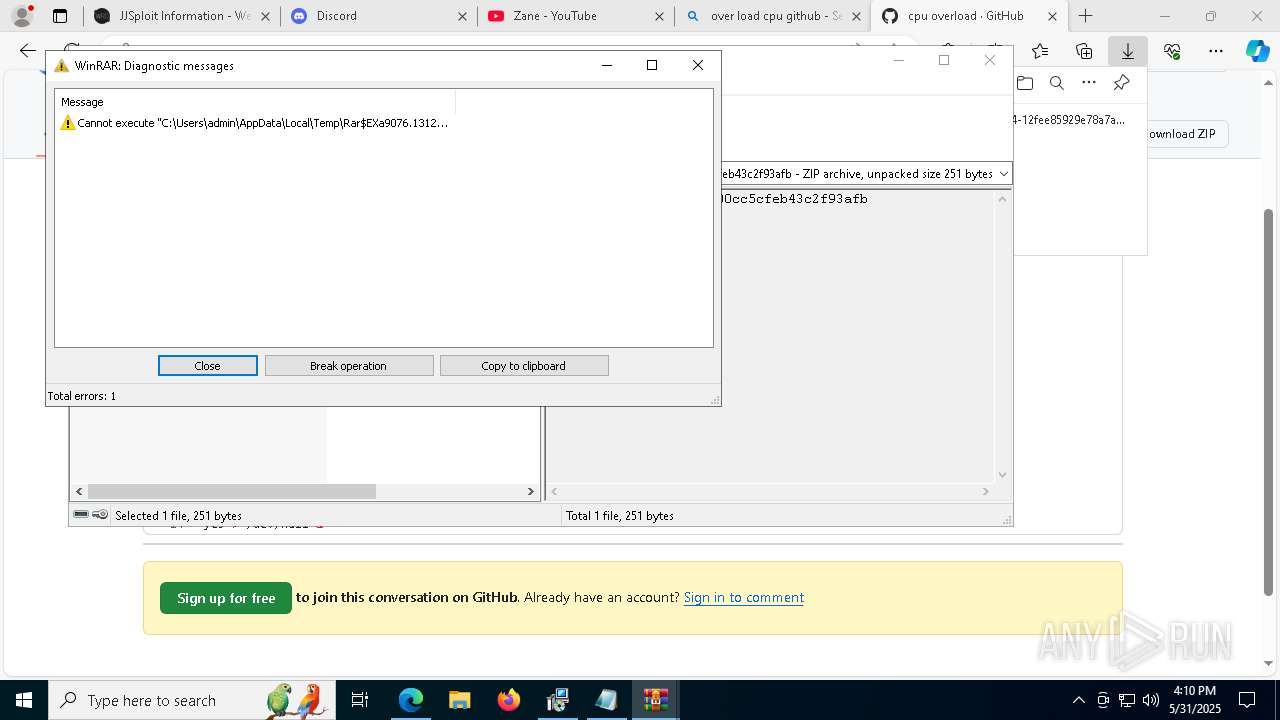
Task: Close the Zane - YouTube tab
Action: click(x=658, y=16)
